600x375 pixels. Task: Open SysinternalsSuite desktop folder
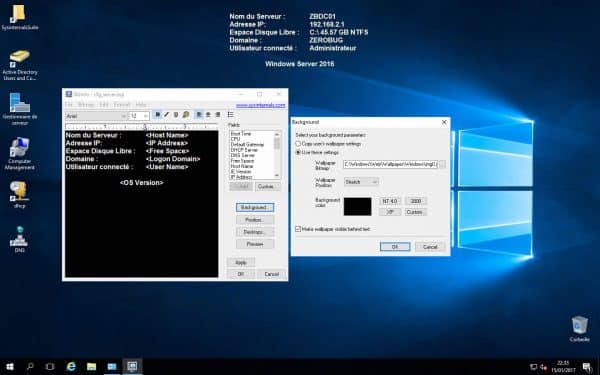19,18
